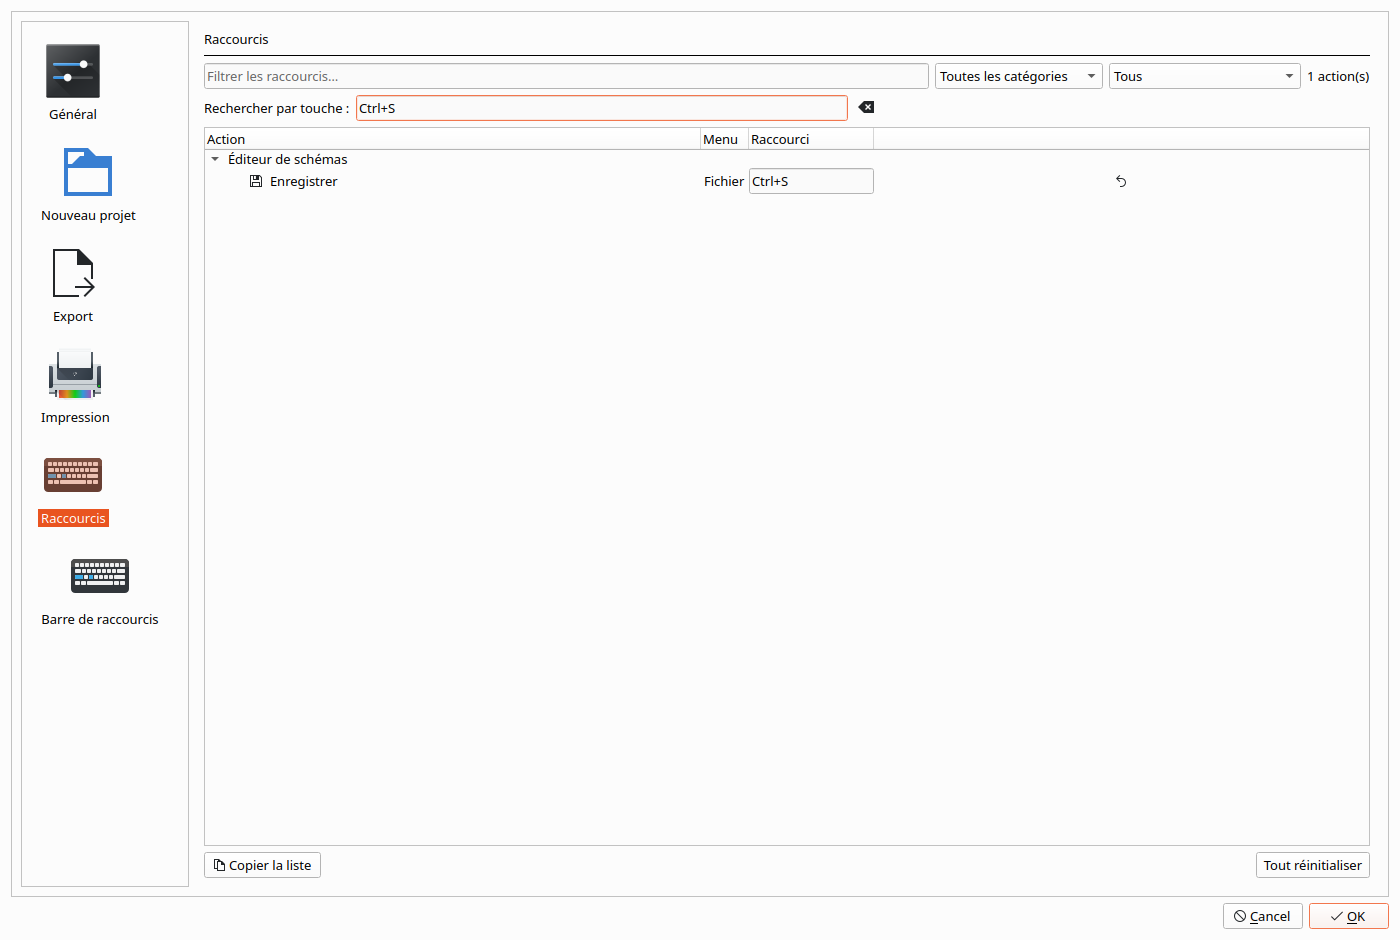Focus the Filtrer les raccourcis field
The height and width of the screenshot is (940, 1400).
(x=566, y=76)
